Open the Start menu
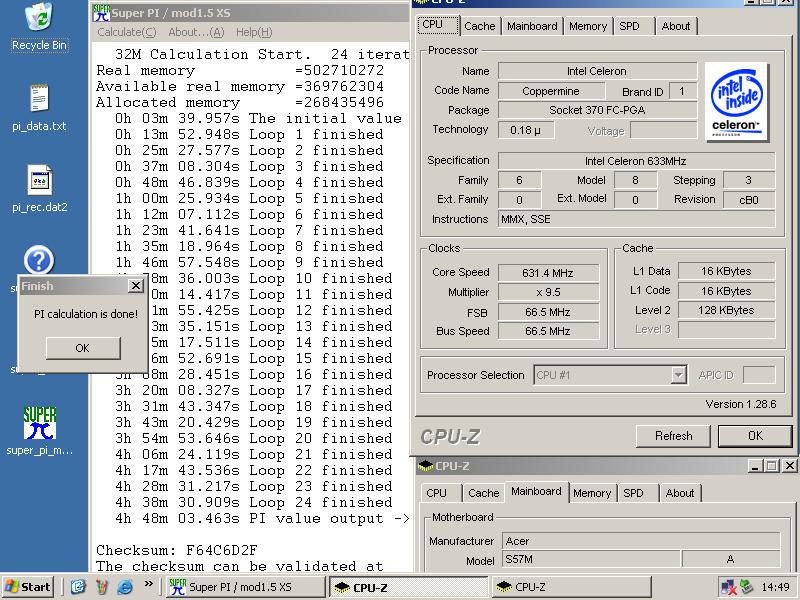800x600 pixels. [28, 587]
